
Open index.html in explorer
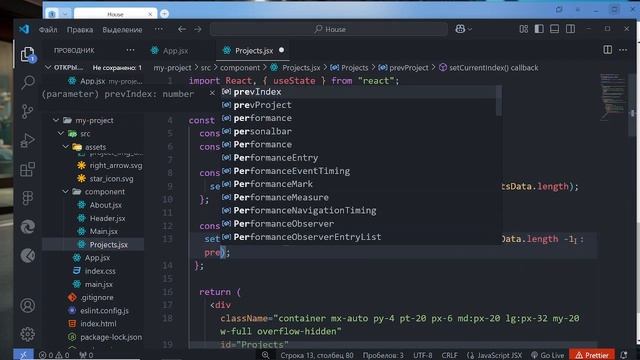(x=98, y=324)
